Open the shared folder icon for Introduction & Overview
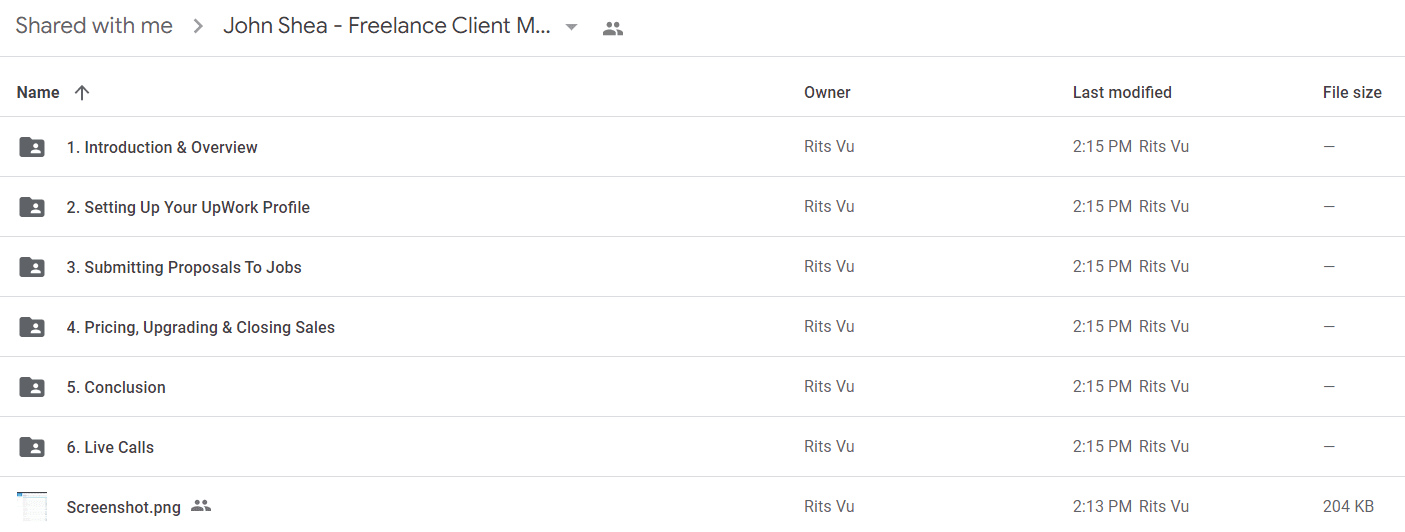Screen dimensions: 1405x532 click(32, 147)
